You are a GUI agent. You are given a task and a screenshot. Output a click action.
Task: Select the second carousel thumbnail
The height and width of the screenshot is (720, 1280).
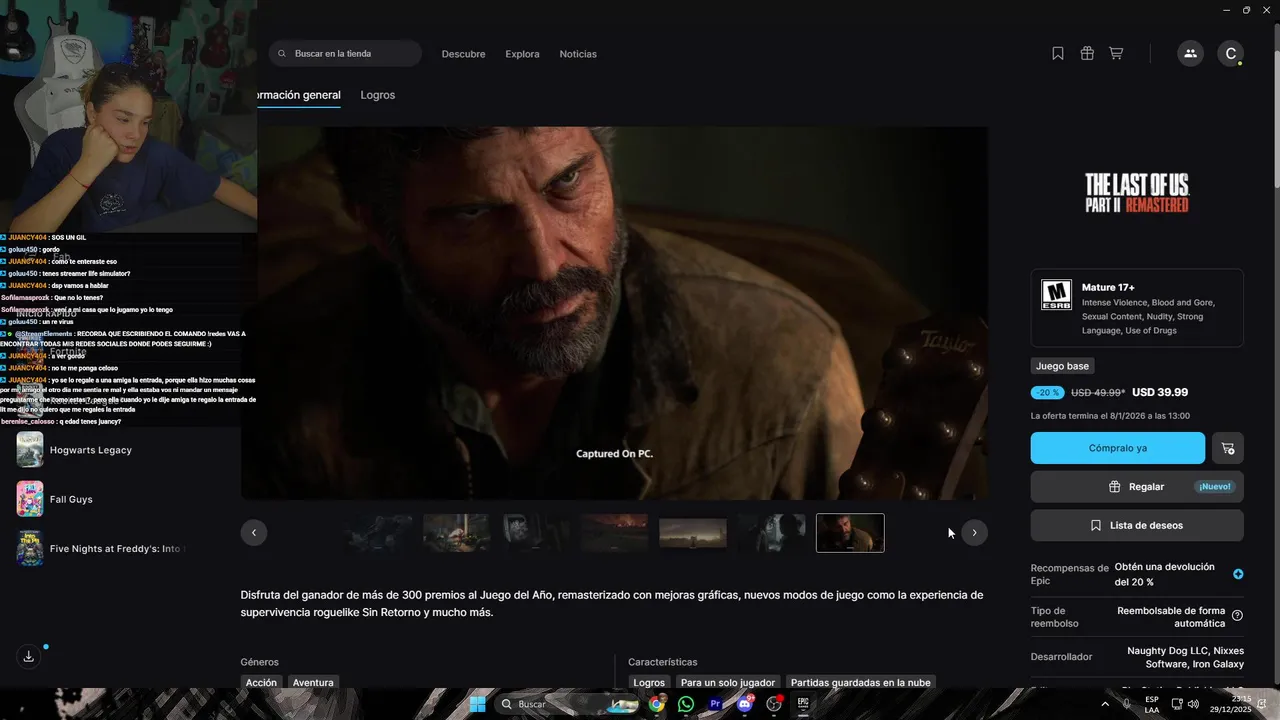tap(457, 533)
